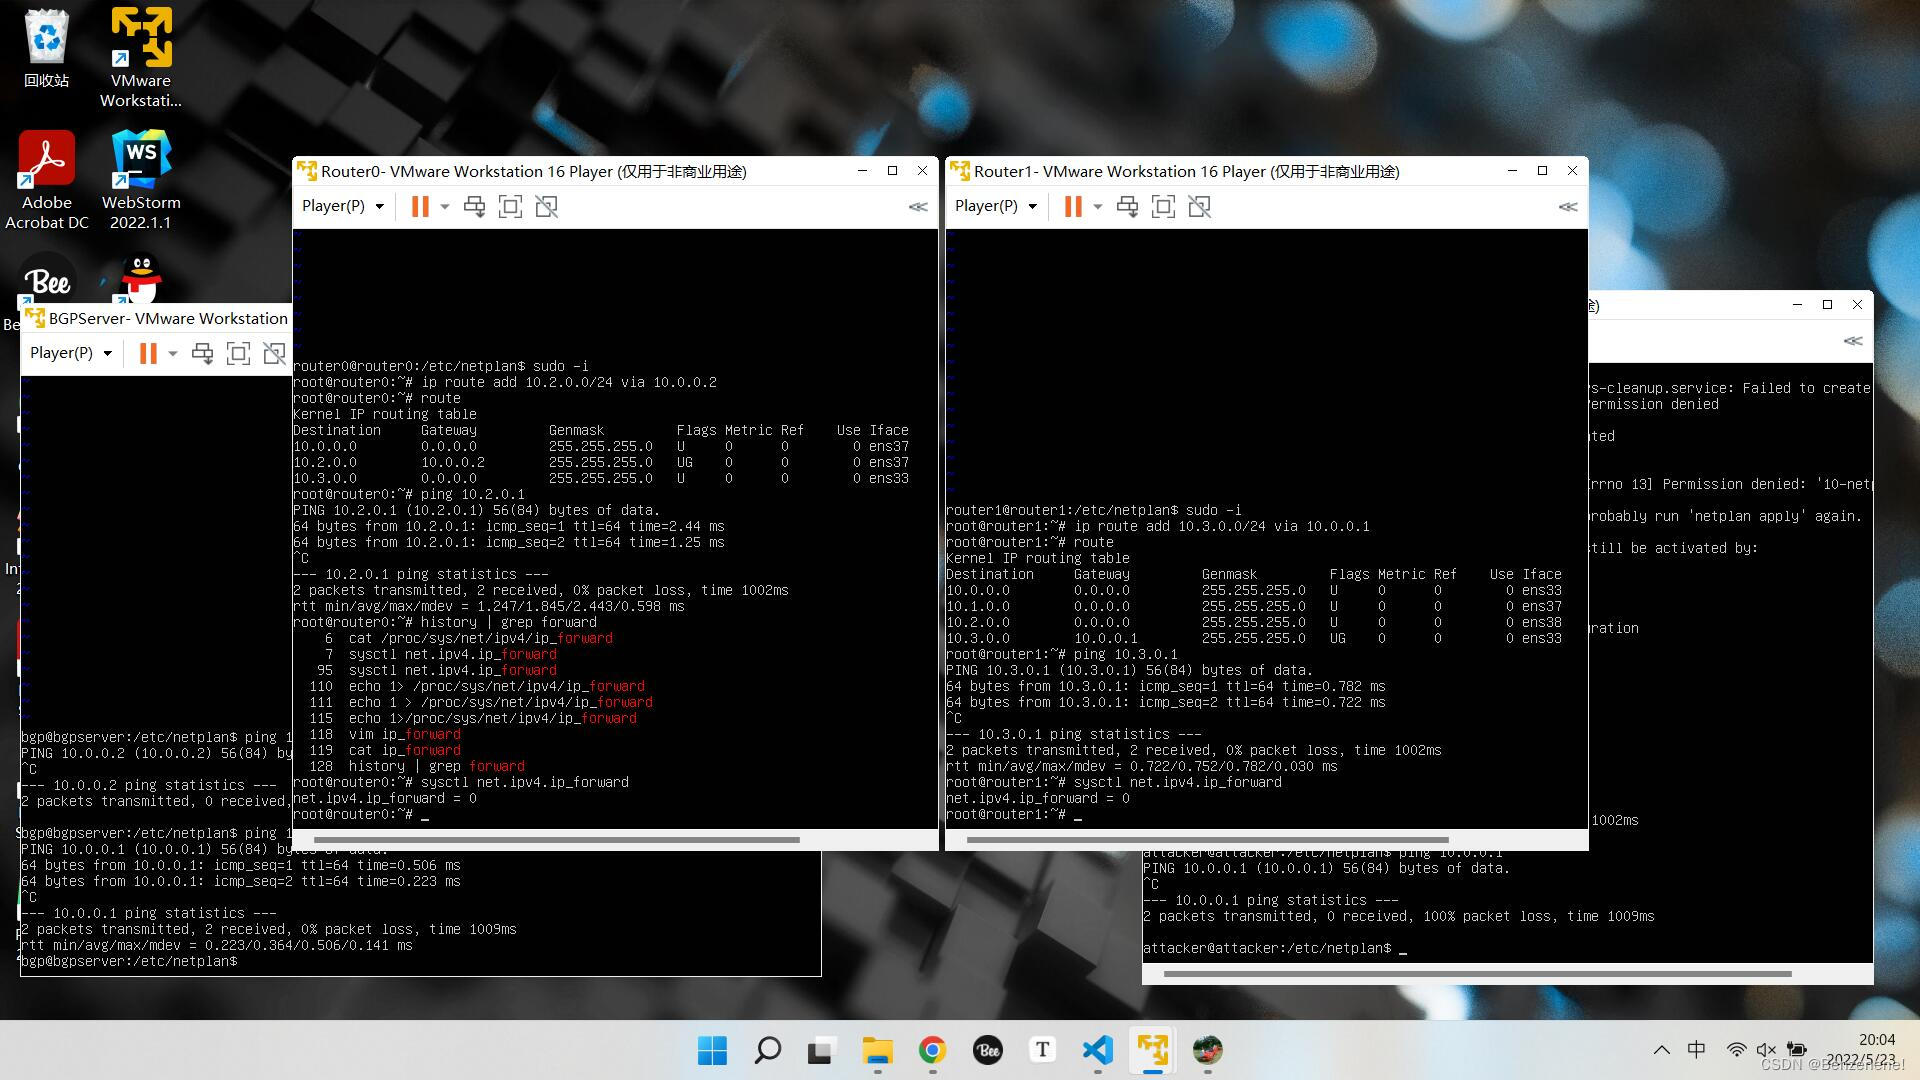Open the Windows Start menu
Viewport: 1920px width, 1080px height.
712,1050
